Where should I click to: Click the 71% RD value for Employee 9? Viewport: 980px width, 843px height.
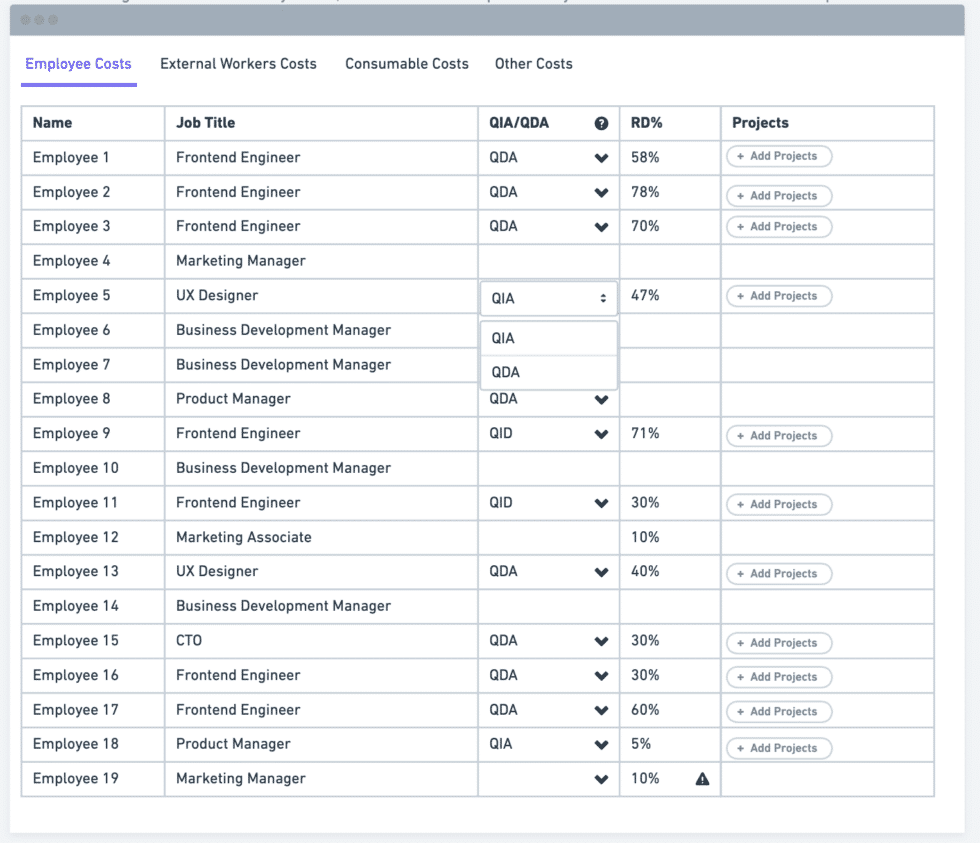click(645, 434)
